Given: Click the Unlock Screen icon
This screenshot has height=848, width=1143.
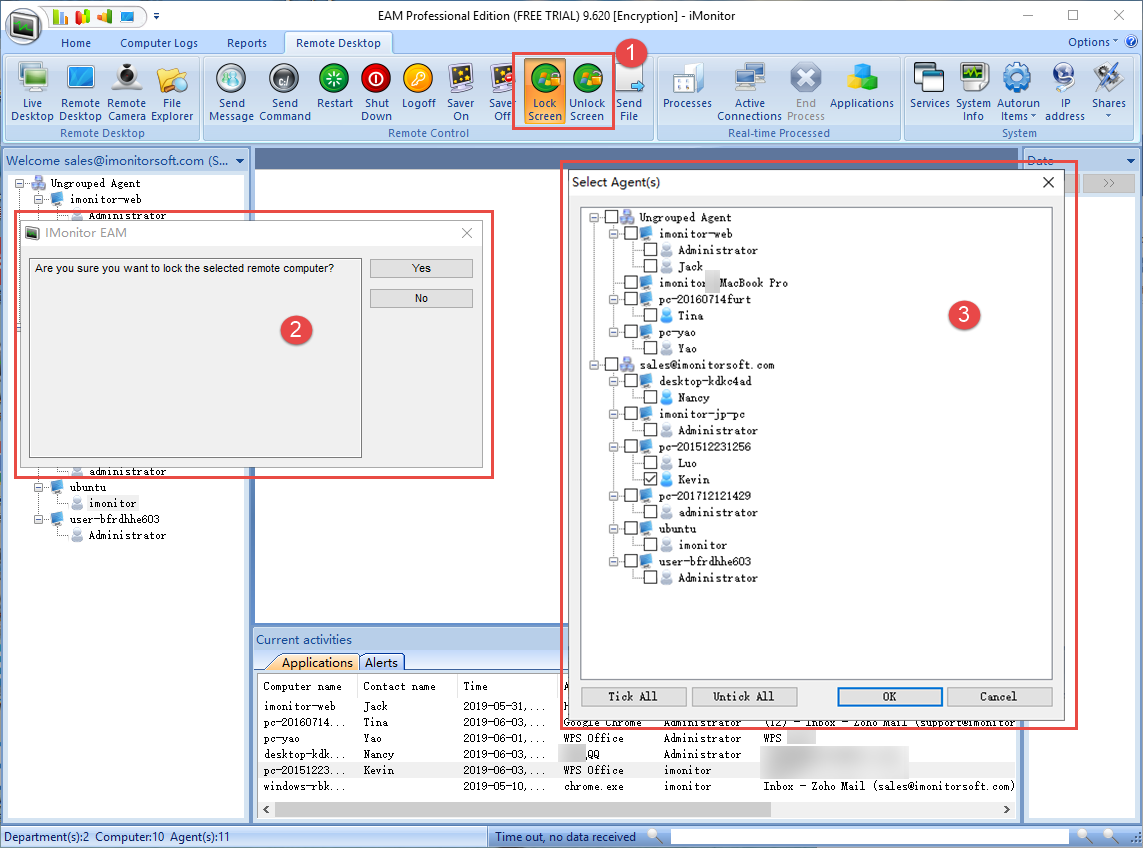Looking at the screenshot, I should click(x=587, y=92).
